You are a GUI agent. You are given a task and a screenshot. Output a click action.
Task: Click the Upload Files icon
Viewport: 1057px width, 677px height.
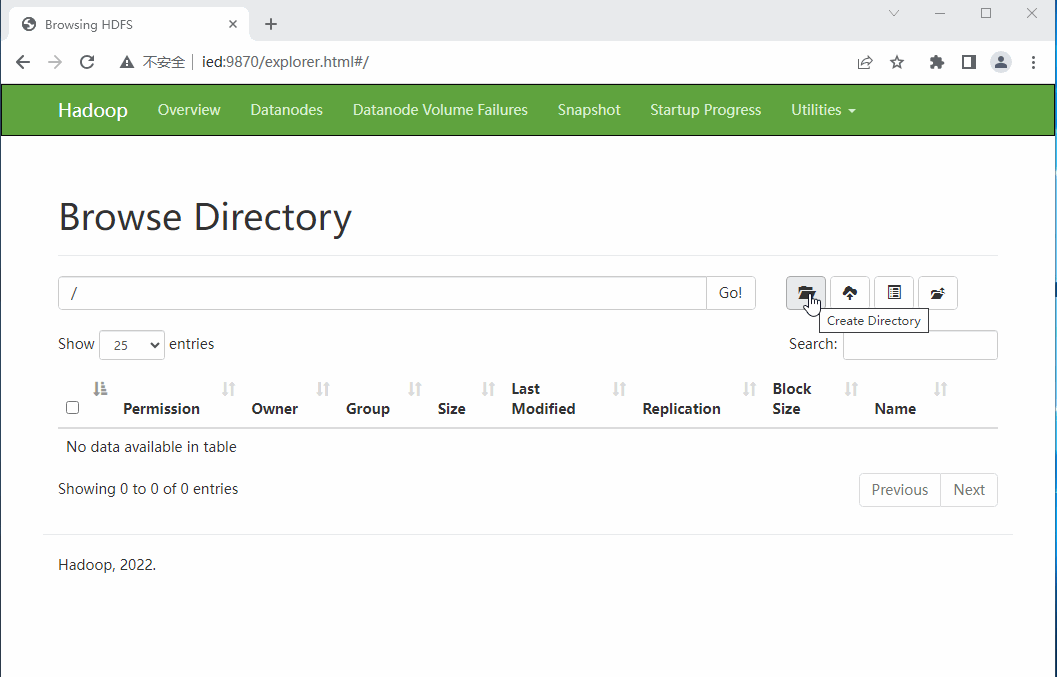point(849,293)
